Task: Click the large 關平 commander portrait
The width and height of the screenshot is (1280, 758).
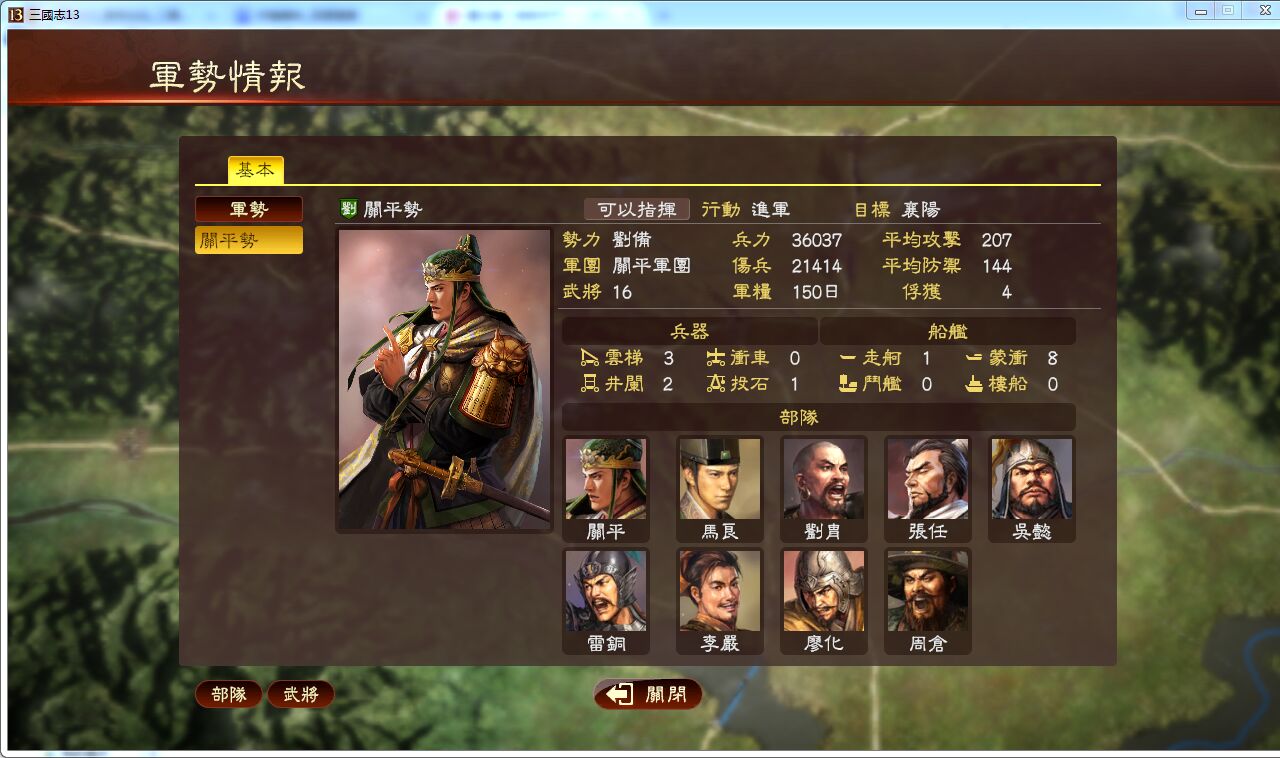Action: click(444, 380)
